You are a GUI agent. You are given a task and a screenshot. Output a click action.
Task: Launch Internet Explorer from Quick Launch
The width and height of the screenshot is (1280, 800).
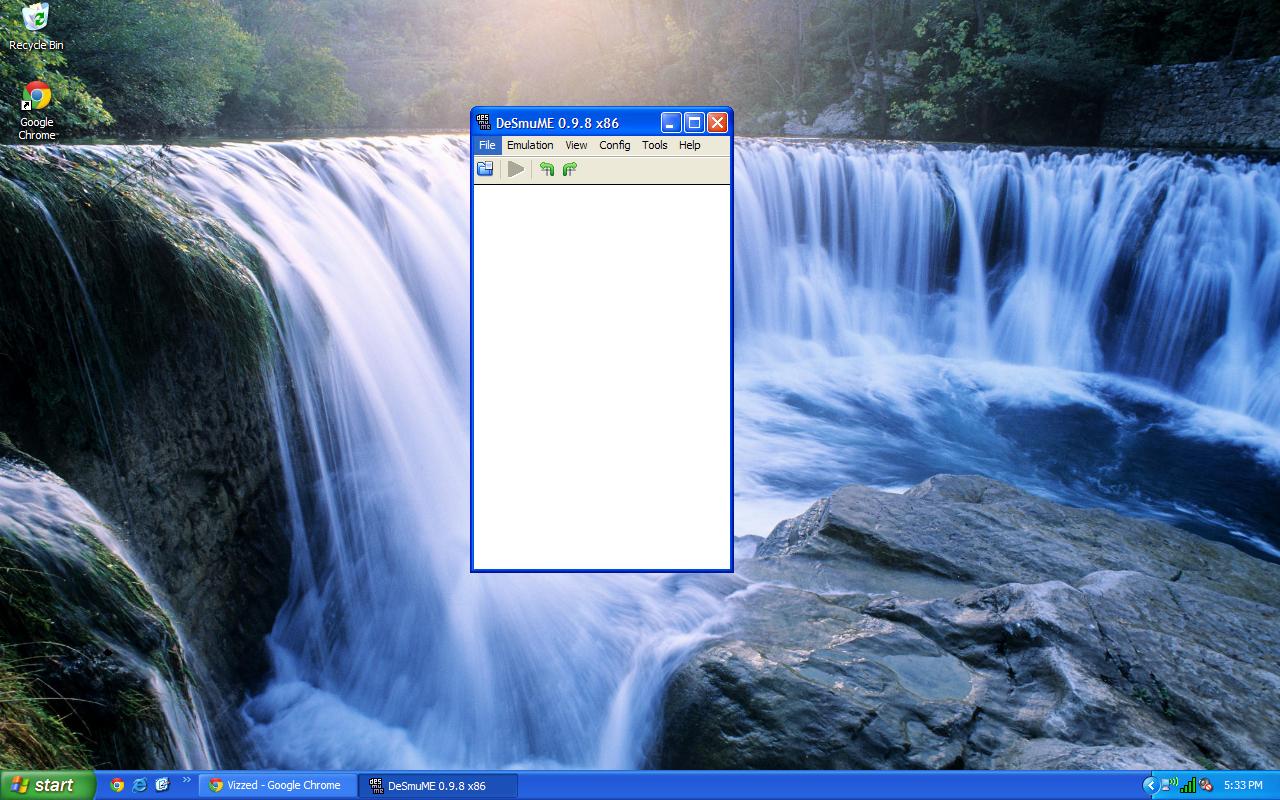pos(140,785)
